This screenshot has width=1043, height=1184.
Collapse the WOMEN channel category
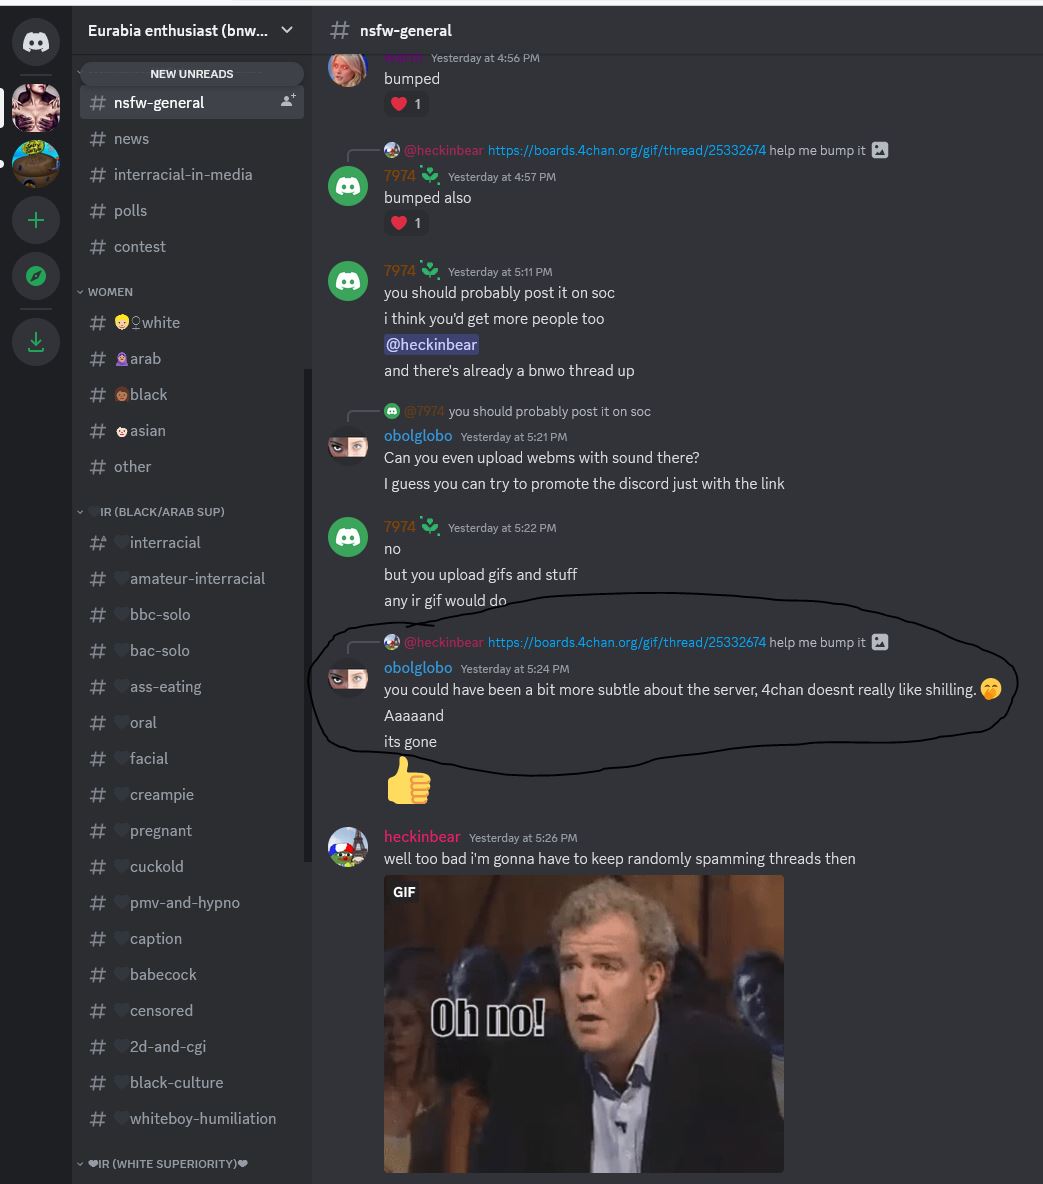pyautogui.click(x=105, y=292)
